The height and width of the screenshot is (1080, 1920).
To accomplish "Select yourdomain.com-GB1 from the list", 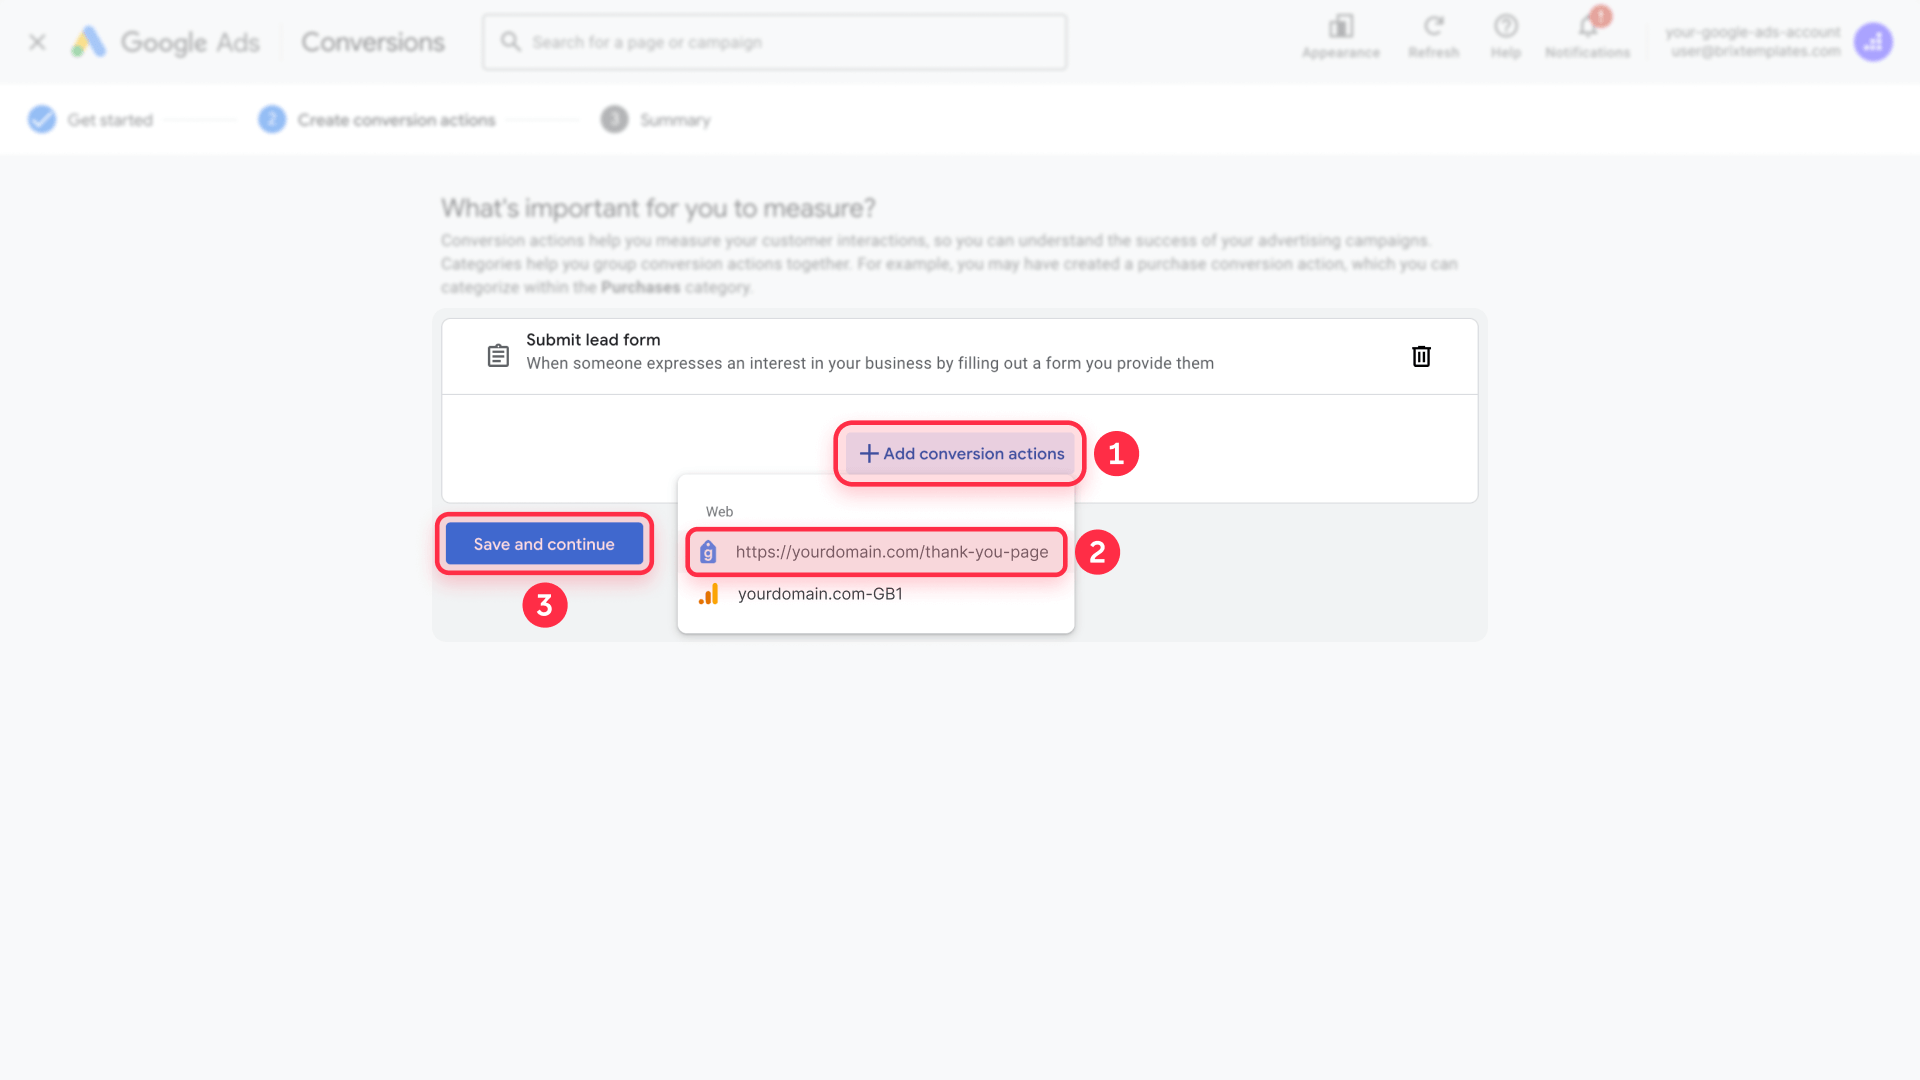I will [x=820, y=593].
